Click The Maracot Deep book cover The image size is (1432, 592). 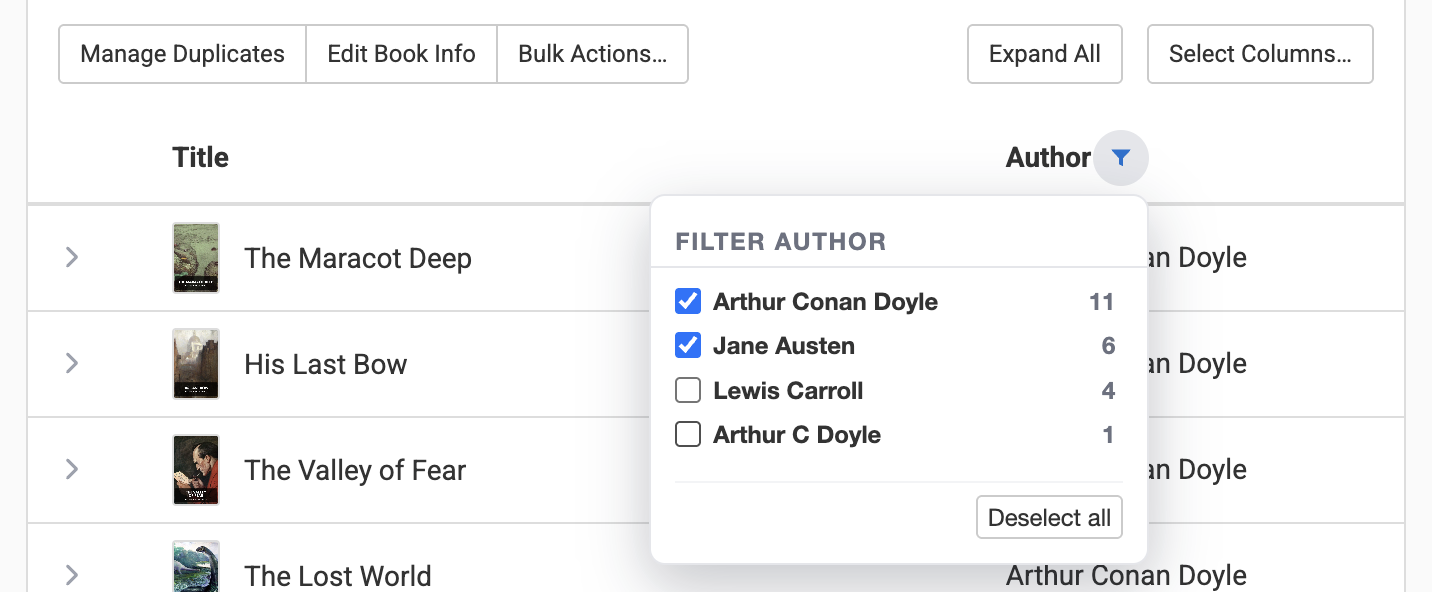pos(196,258)
